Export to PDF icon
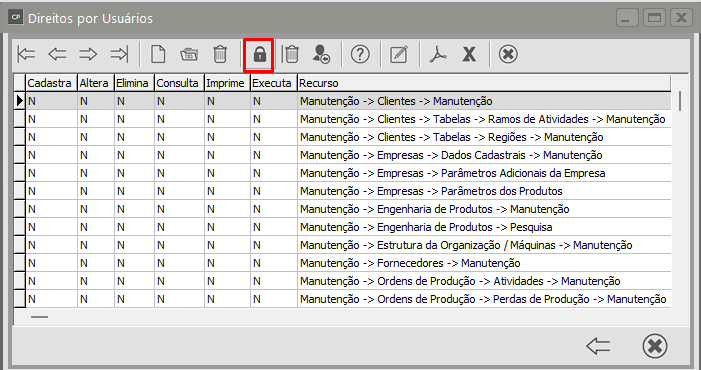 (438, 55)
